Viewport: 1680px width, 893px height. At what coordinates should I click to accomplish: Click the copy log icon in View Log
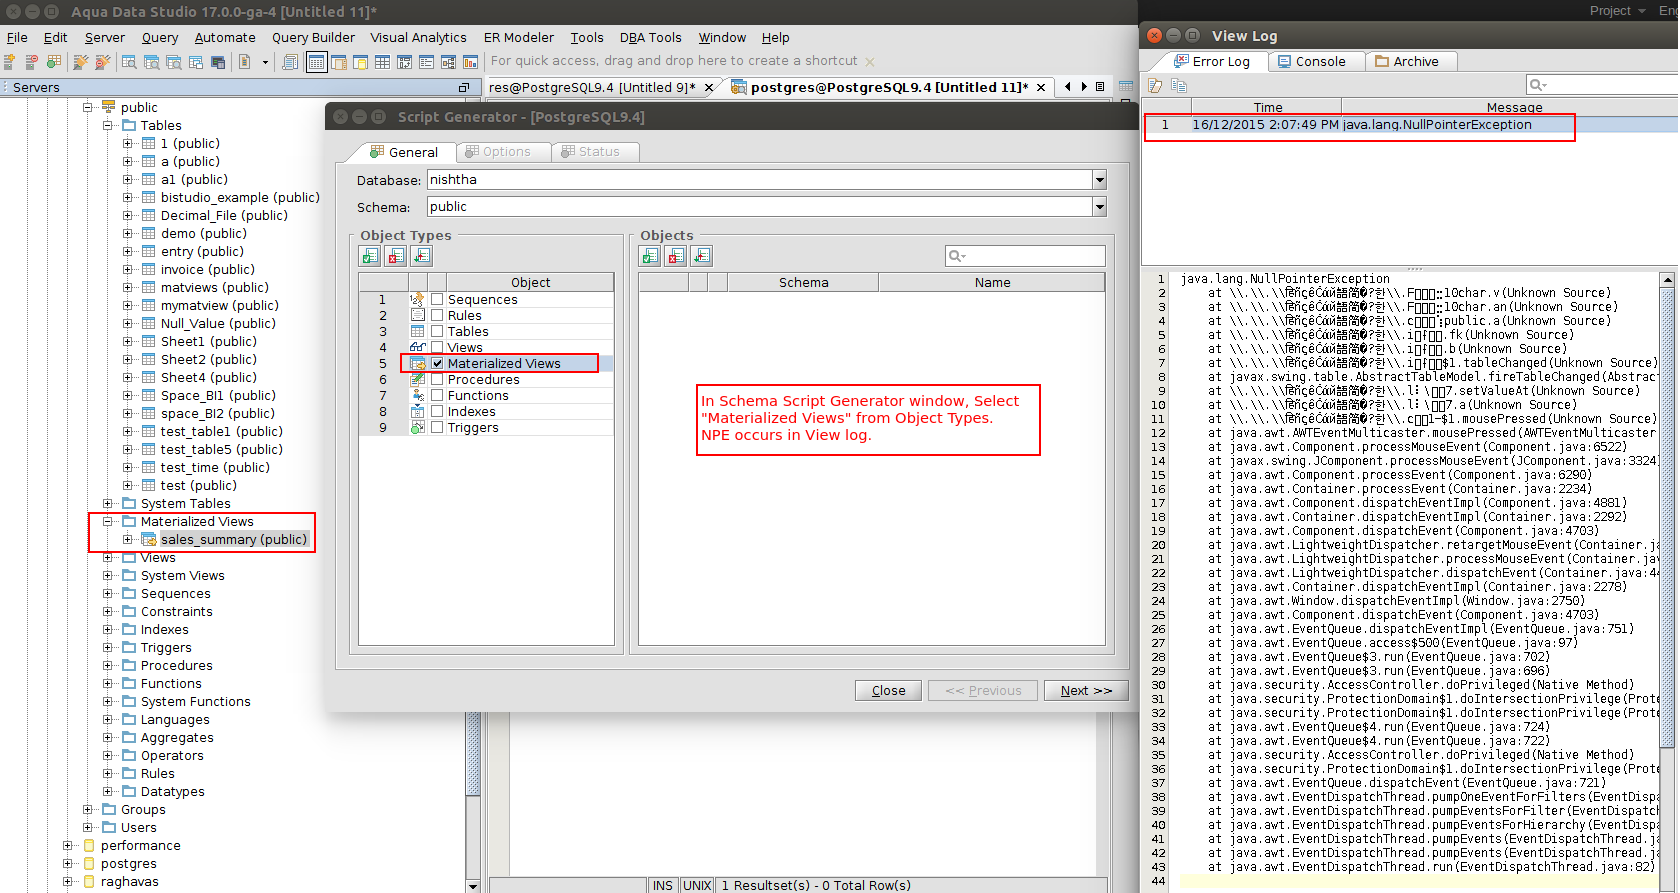(x=1178, y=86)
